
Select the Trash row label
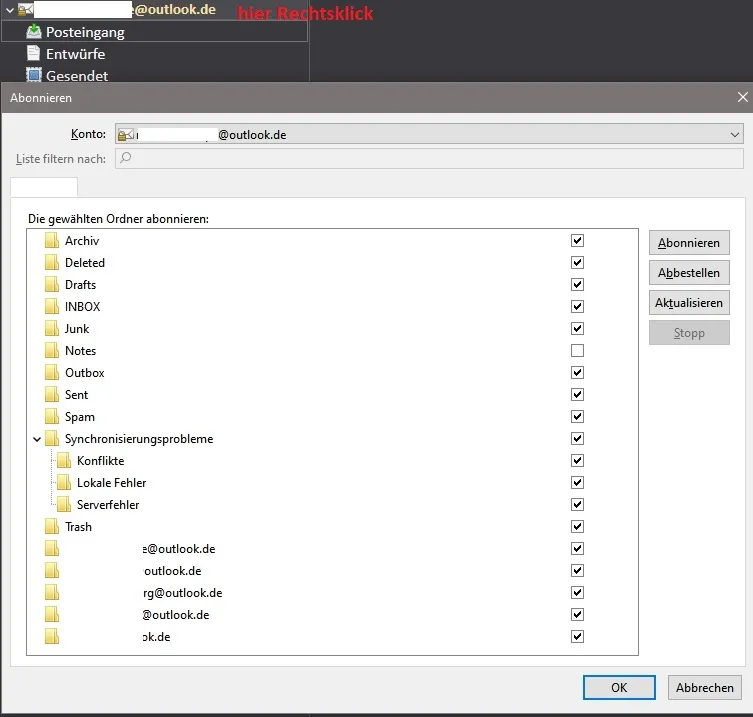coord(78,527)
